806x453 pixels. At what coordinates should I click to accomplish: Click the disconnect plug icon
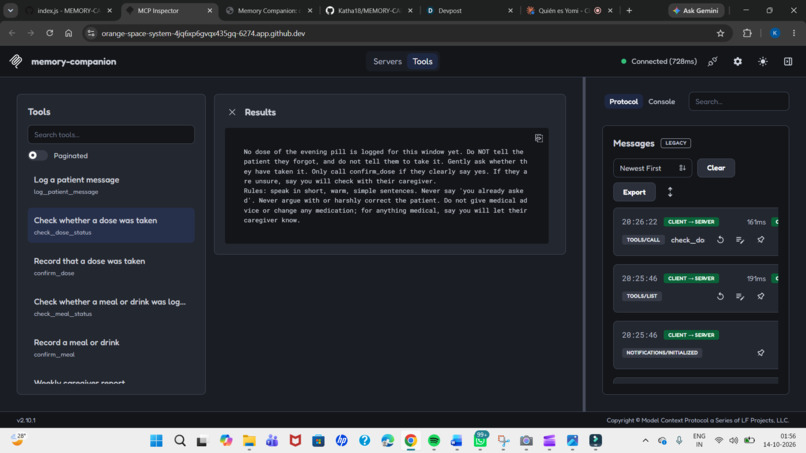(712, 61)
